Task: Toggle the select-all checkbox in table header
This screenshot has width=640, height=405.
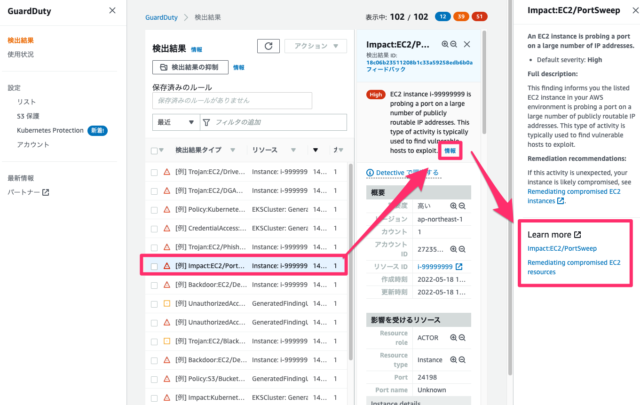Action: tap(154, 151)
